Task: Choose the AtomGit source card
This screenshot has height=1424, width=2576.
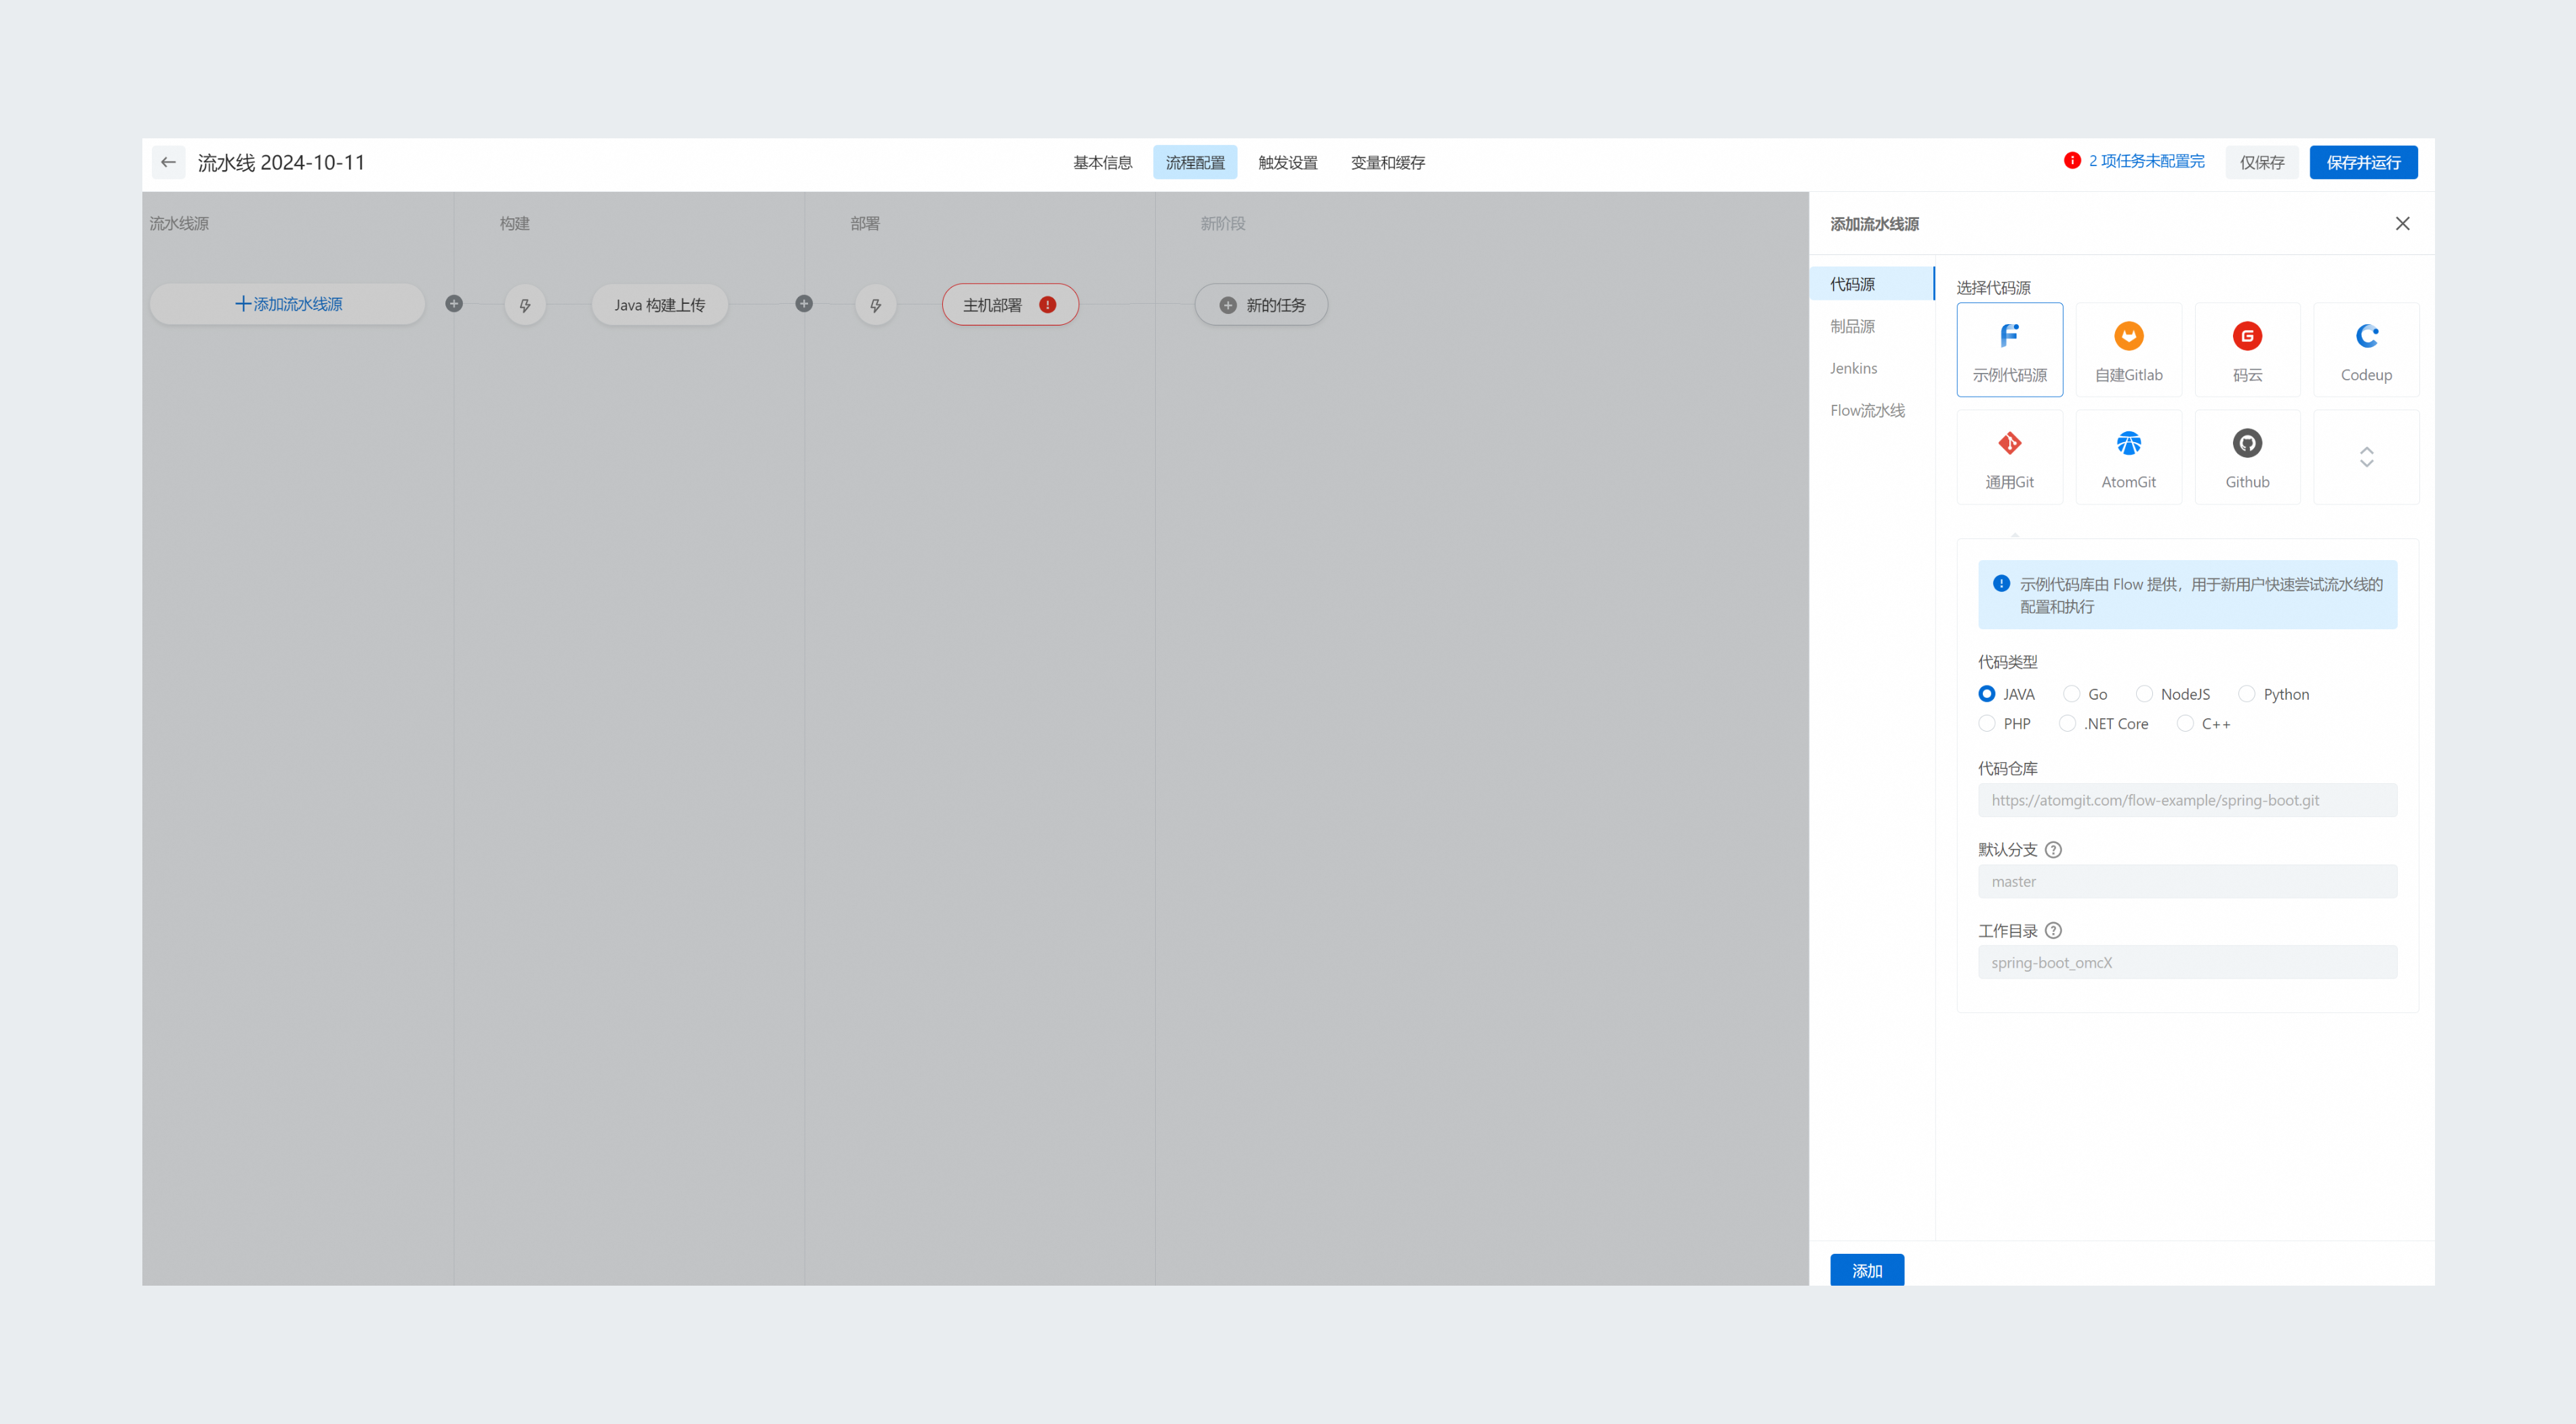Action: [x=2128, y=456]
